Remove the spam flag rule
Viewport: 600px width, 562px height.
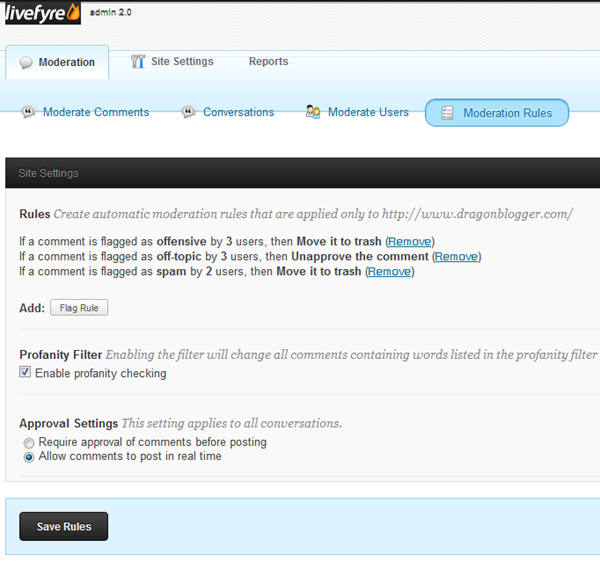[389, 271]
